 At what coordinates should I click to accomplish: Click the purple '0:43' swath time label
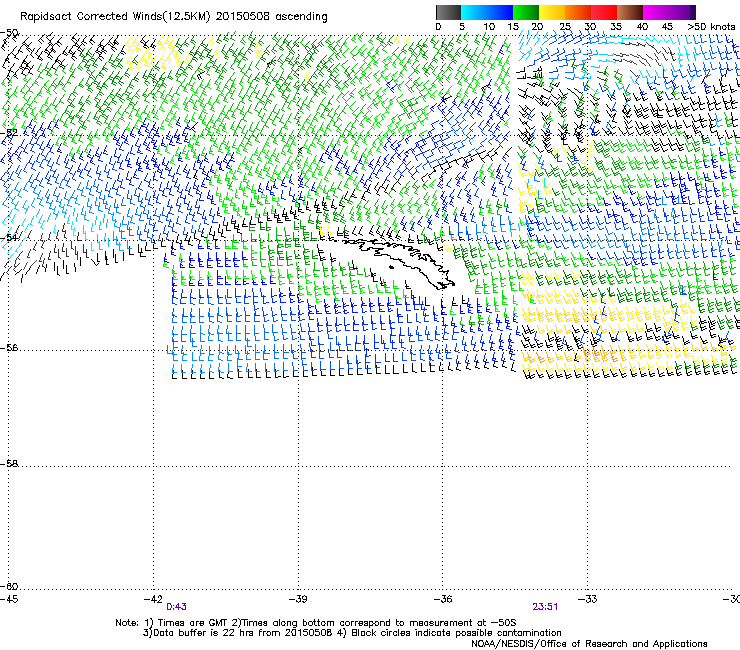click(x=176, y=607)
